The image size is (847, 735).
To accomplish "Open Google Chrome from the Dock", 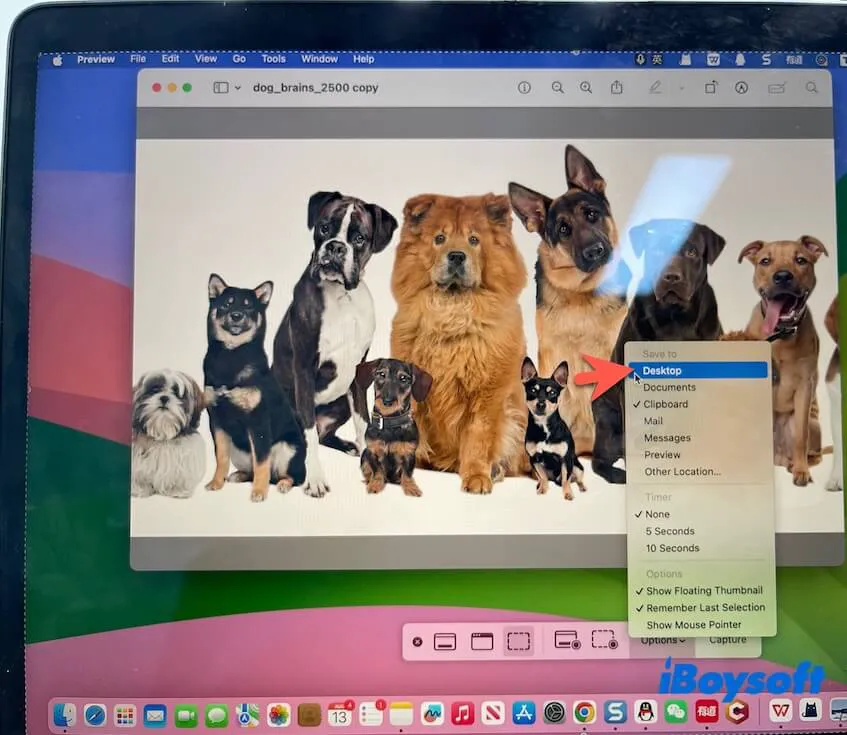I will (x=585, y=712).
